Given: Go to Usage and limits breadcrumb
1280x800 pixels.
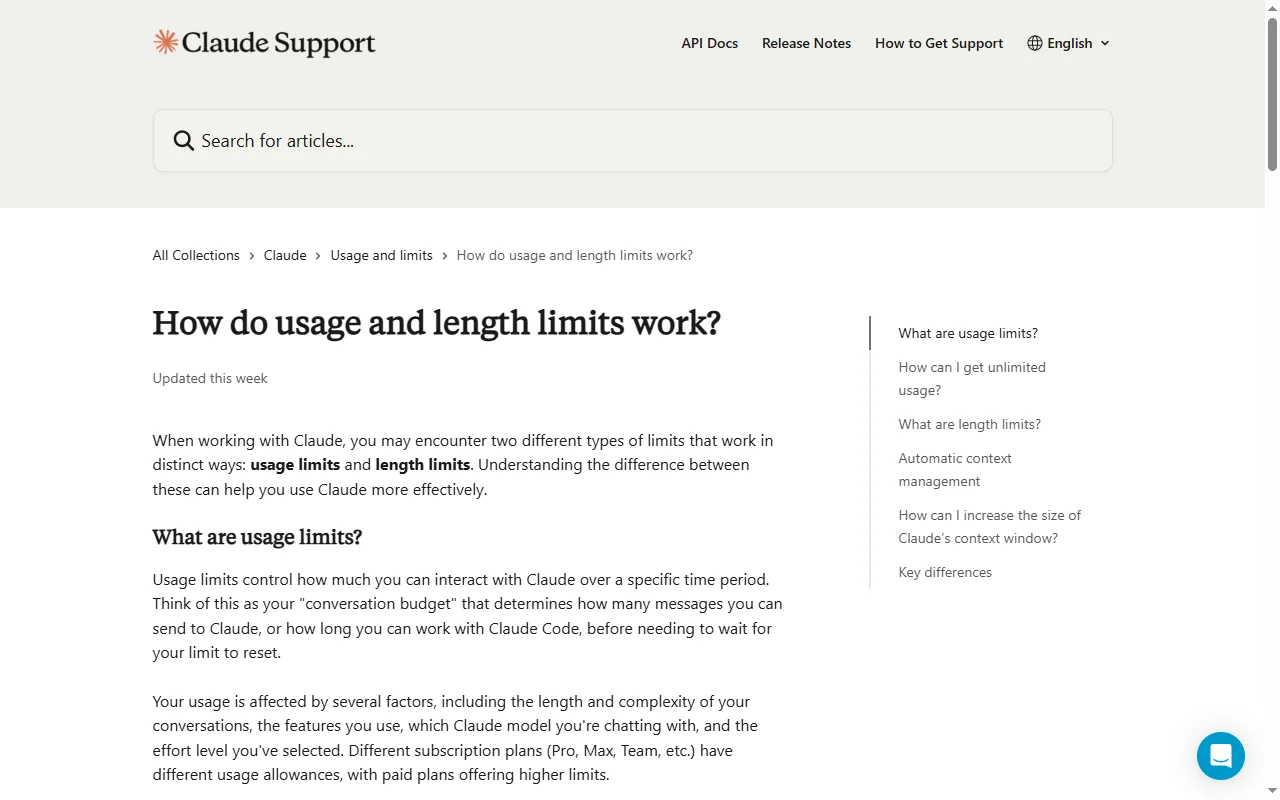Looking at the screenshot, I should [382, 255].
